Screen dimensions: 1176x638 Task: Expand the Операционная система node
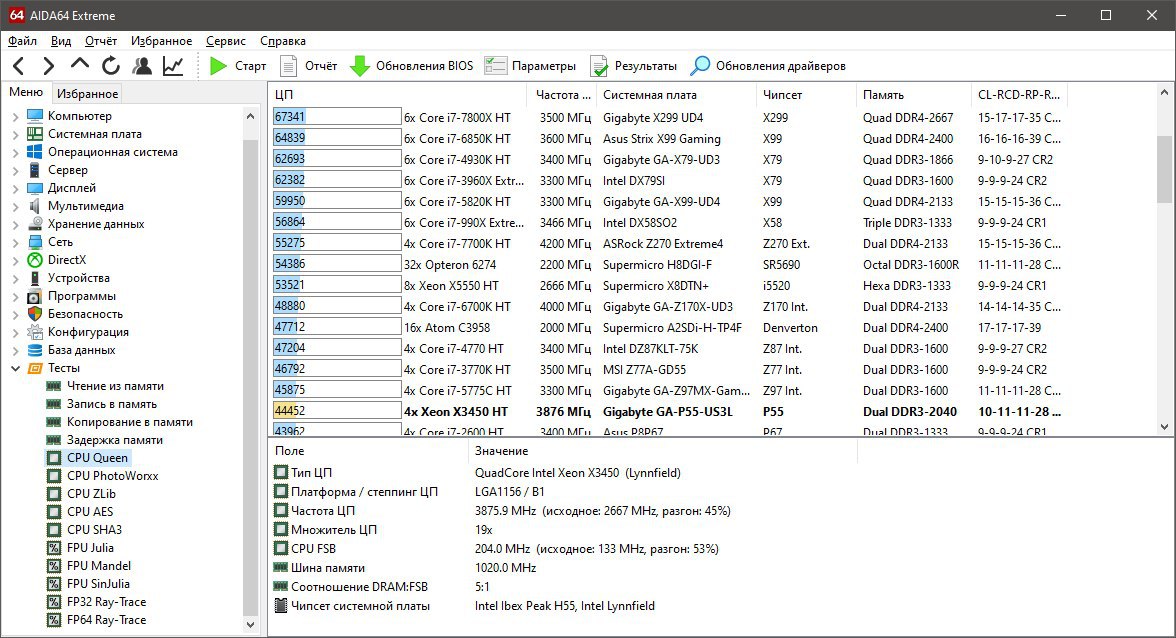click(16, 152)
